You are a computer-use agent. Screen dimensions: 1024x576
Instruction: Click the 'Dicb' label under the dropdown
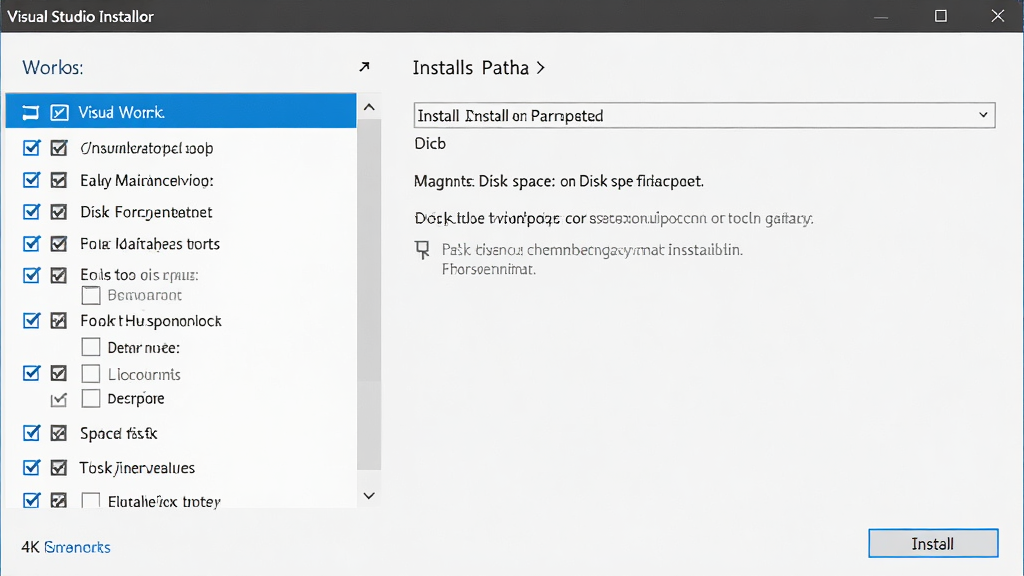tap(430, 144)
